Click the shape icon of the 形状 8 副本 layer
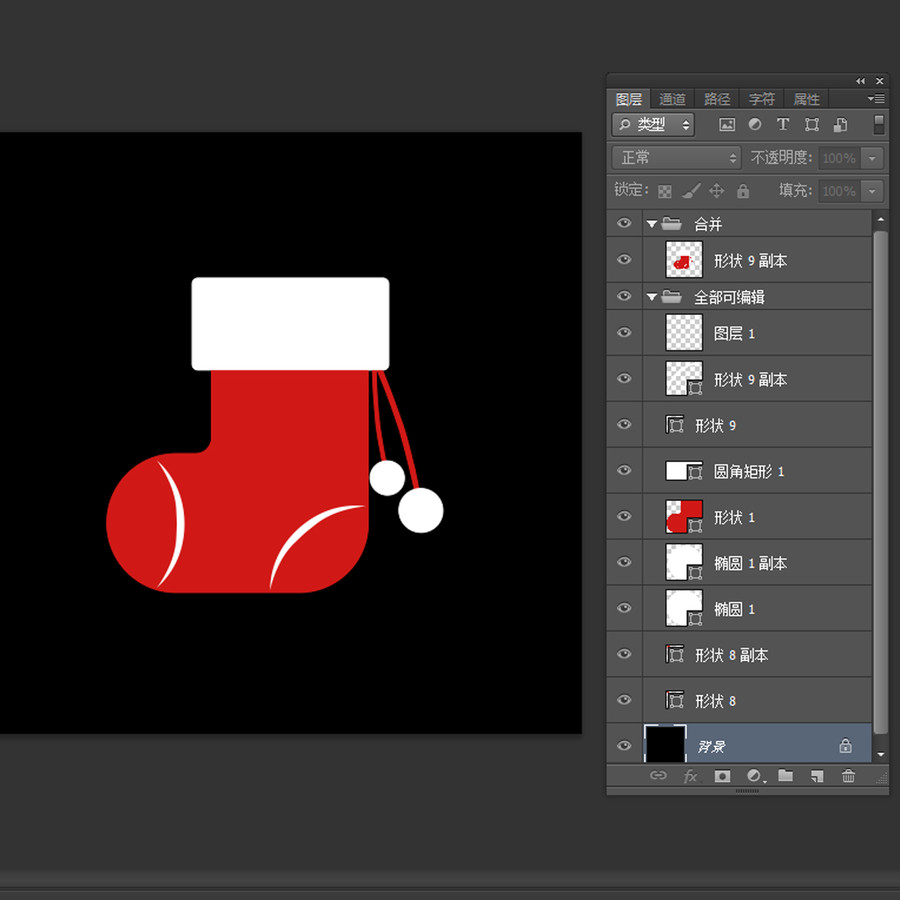 tap(675, 654)
